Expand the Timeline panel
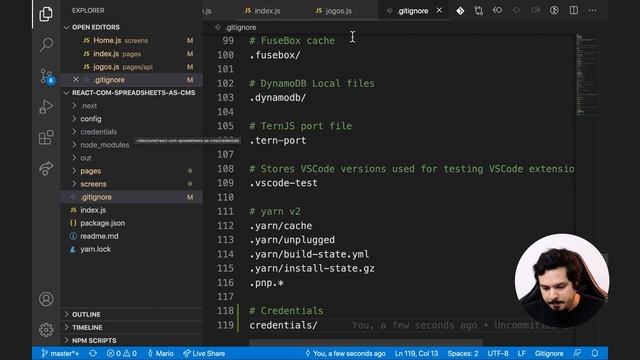This screenshot has width=640, height=360. click(x=132, y=328)
